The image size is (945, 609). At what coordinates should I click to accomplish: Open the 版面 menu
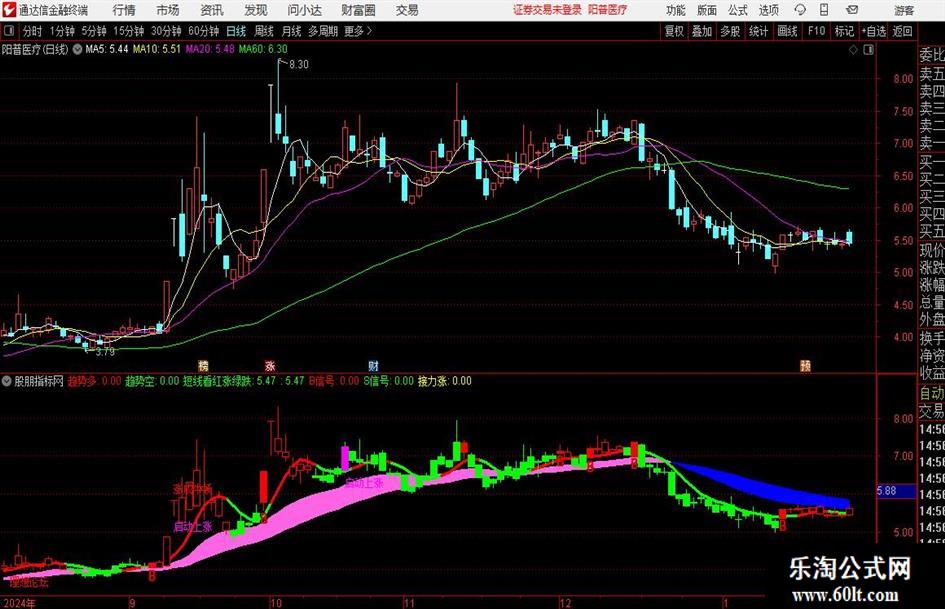[x=707, y=10]
